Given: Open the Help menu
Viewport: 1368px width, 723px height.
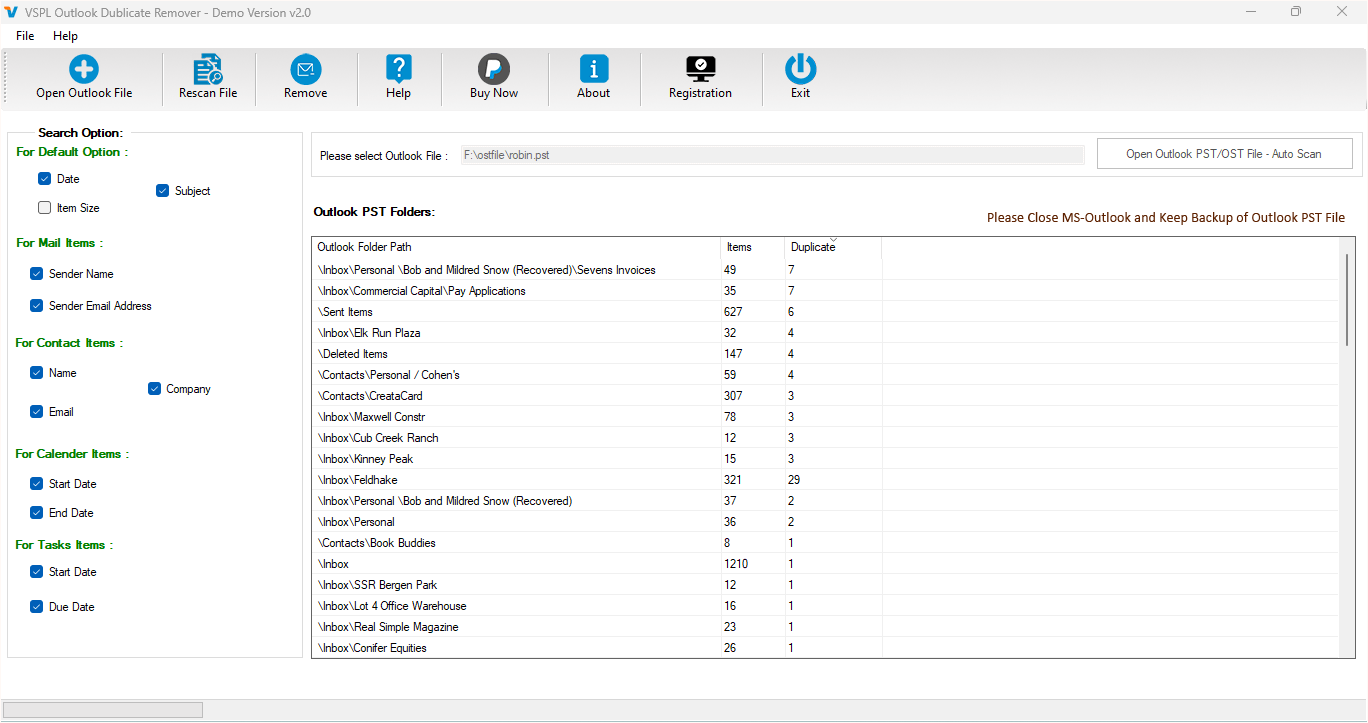Looking at the screenshot, I should point(66,36).
